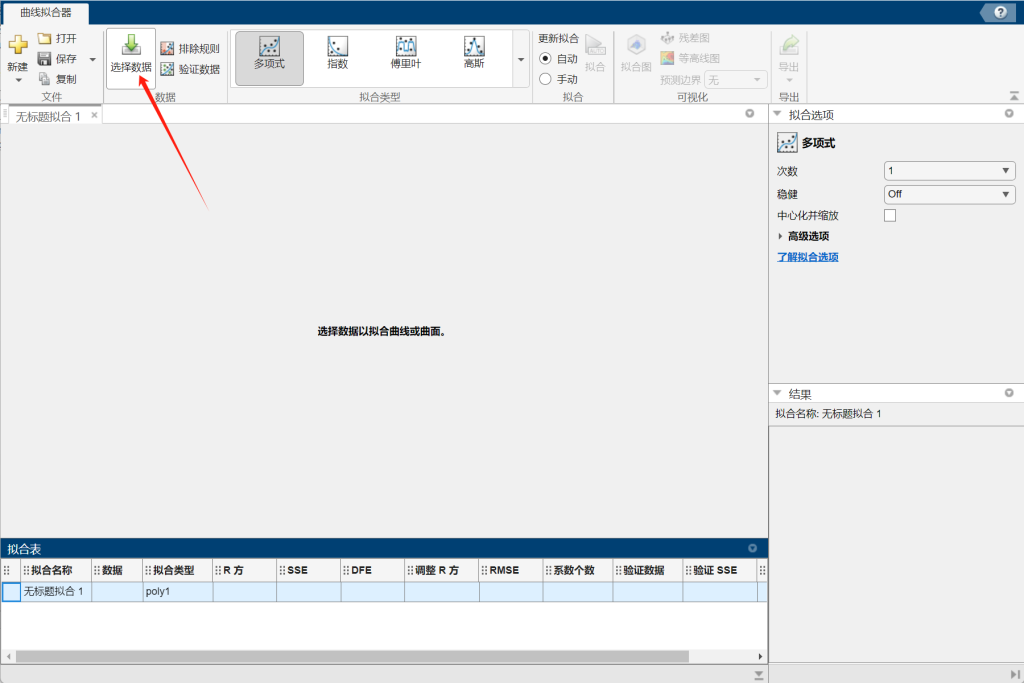The width and height of the screenshot is (1024, 683).
Task: Select the 无标题拟合 1 document tab
Action: (x=48, y=116)
